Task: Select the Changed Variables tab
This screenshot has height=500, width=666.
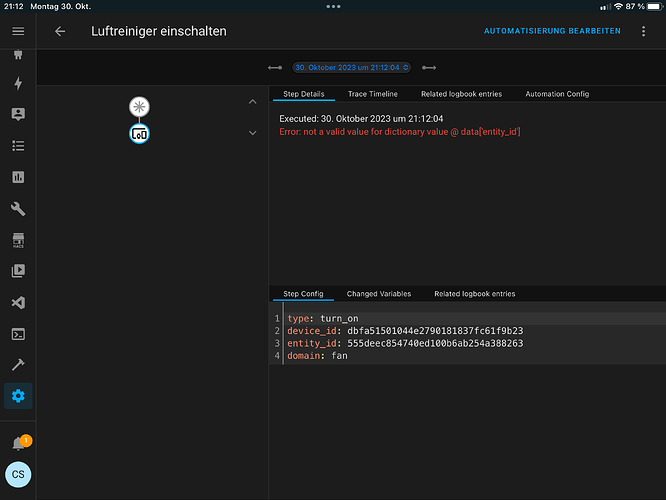Action: click(x=378, y=294)
